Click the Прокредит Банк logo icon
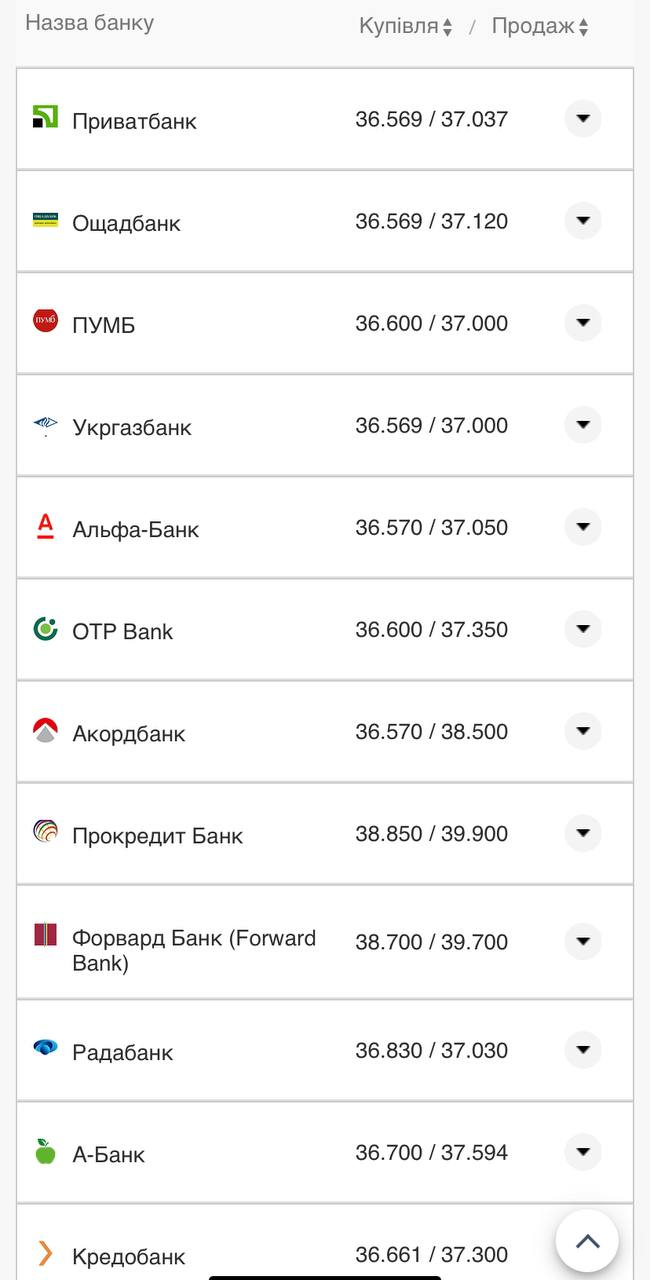Screen dimensions: 650x1280 click(x=45, y=832)
